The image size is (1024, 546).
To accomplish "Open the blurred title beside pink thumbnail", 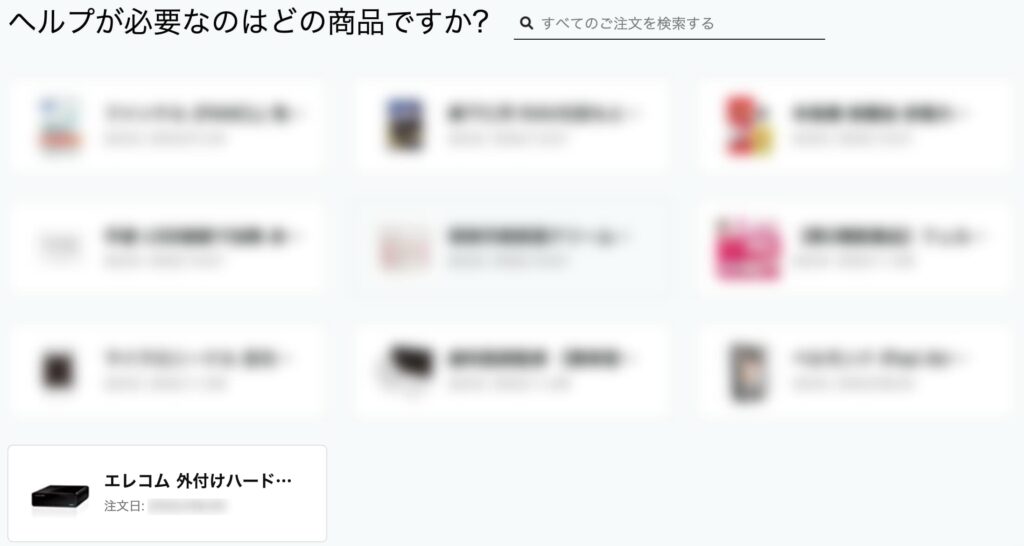I will pyautogui.click(x=893, y=236).
